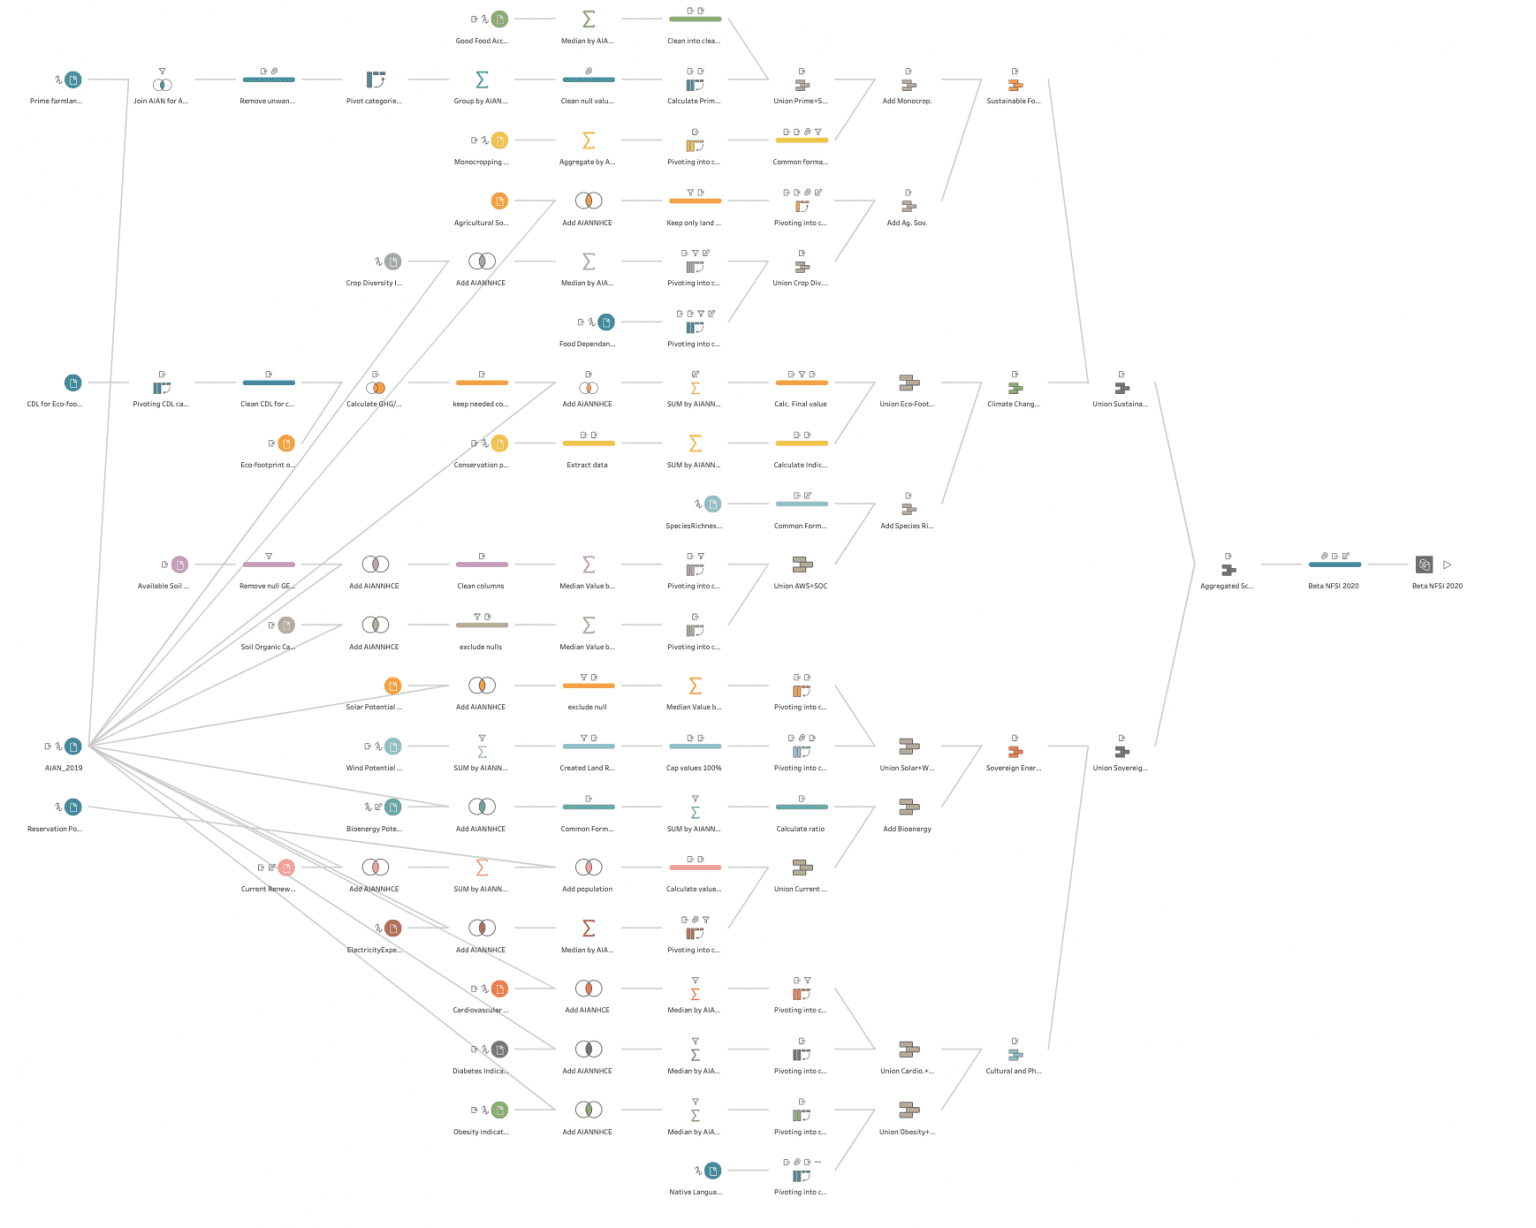Select the Prime farmland input node
The width and height of the screenshot is (1536, 1228).
coord(73,80)
